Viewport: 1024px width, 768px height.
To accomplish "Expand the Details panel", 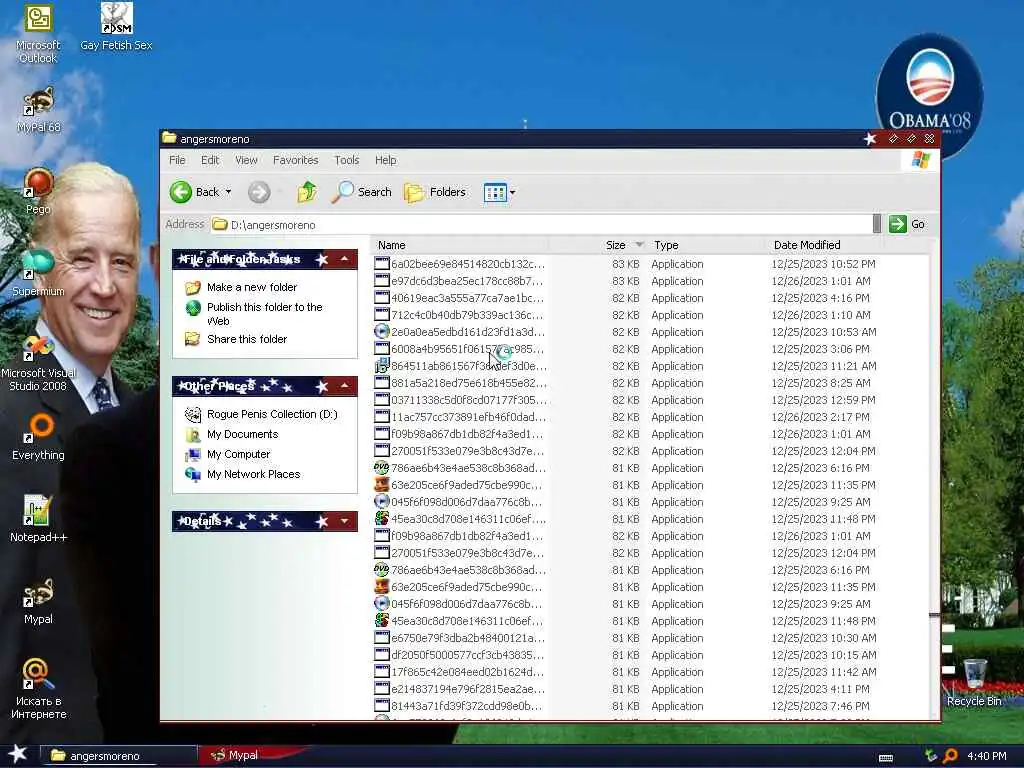I will pyautogui.click(x=344, y=520).
